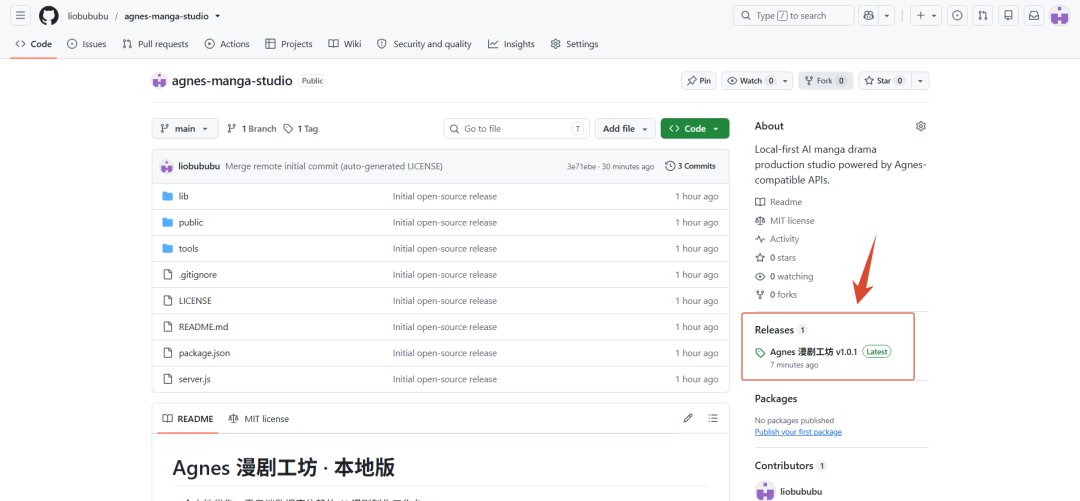Switch to the Code tab
The height and width of the screenshot is (501, 1080).
coord(34,44)
